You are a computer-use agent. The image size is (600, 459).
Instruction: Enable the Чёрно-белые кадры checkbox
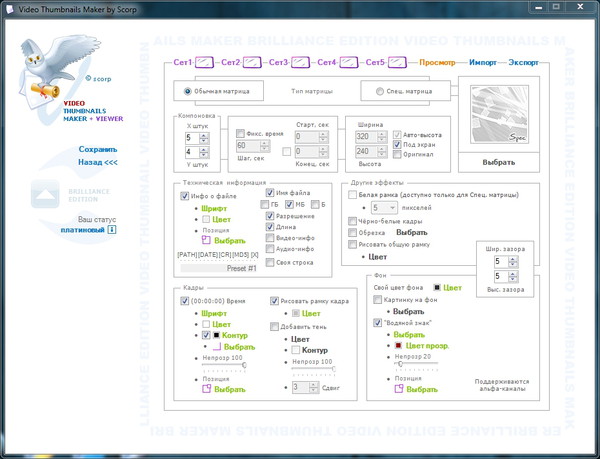pos(352,221)
